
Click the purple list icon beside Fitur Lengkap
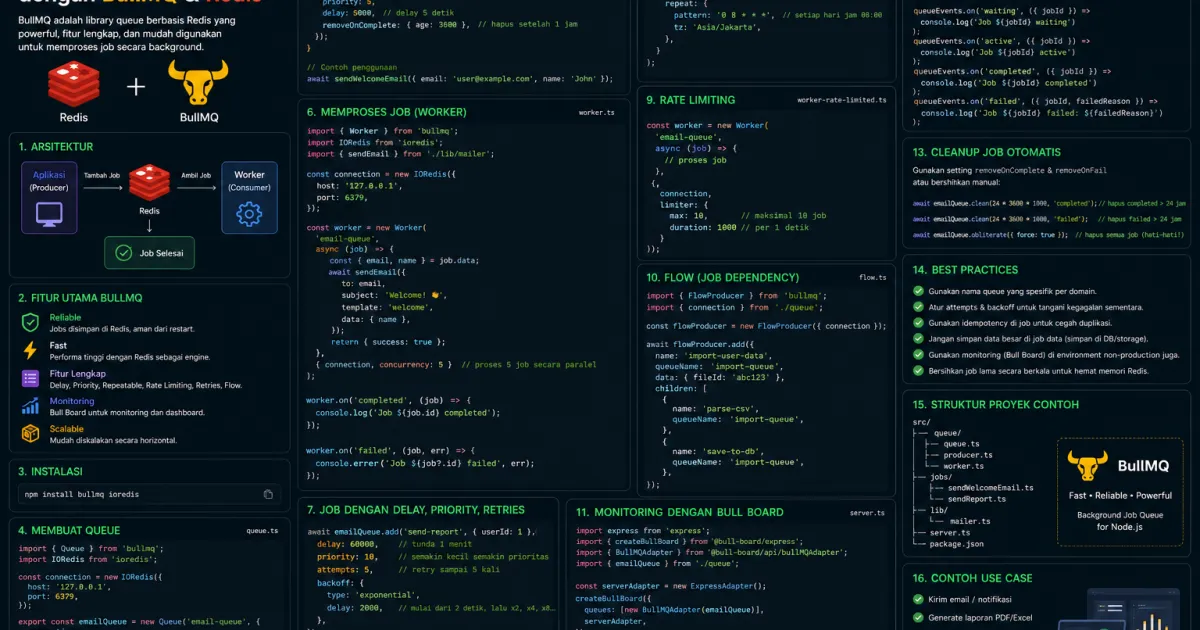(x=30, y=378)
